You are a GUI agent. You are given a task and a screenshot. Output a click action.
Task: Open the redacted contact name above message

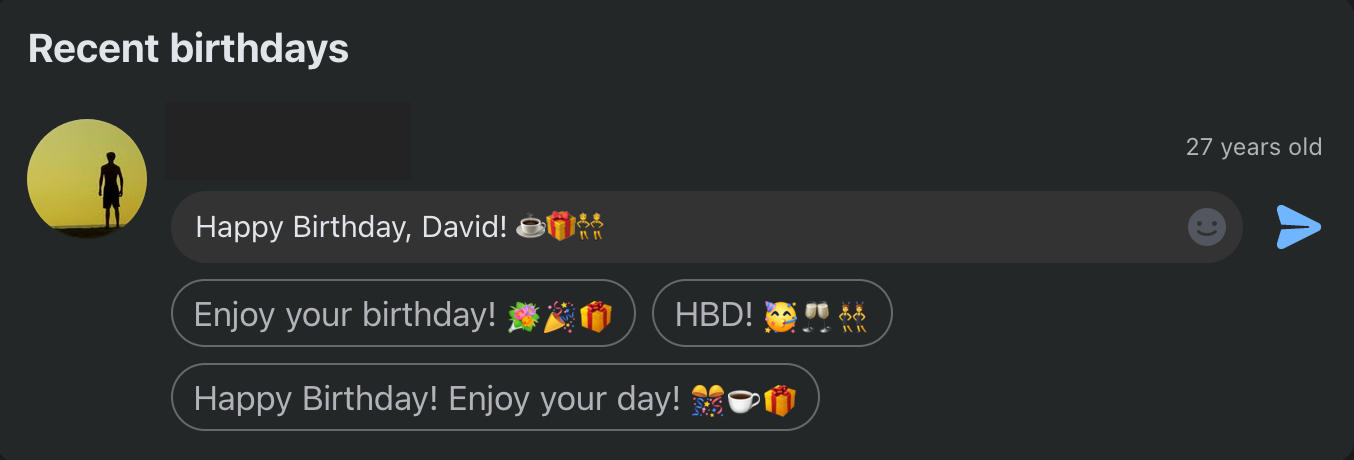pos(288,140)
